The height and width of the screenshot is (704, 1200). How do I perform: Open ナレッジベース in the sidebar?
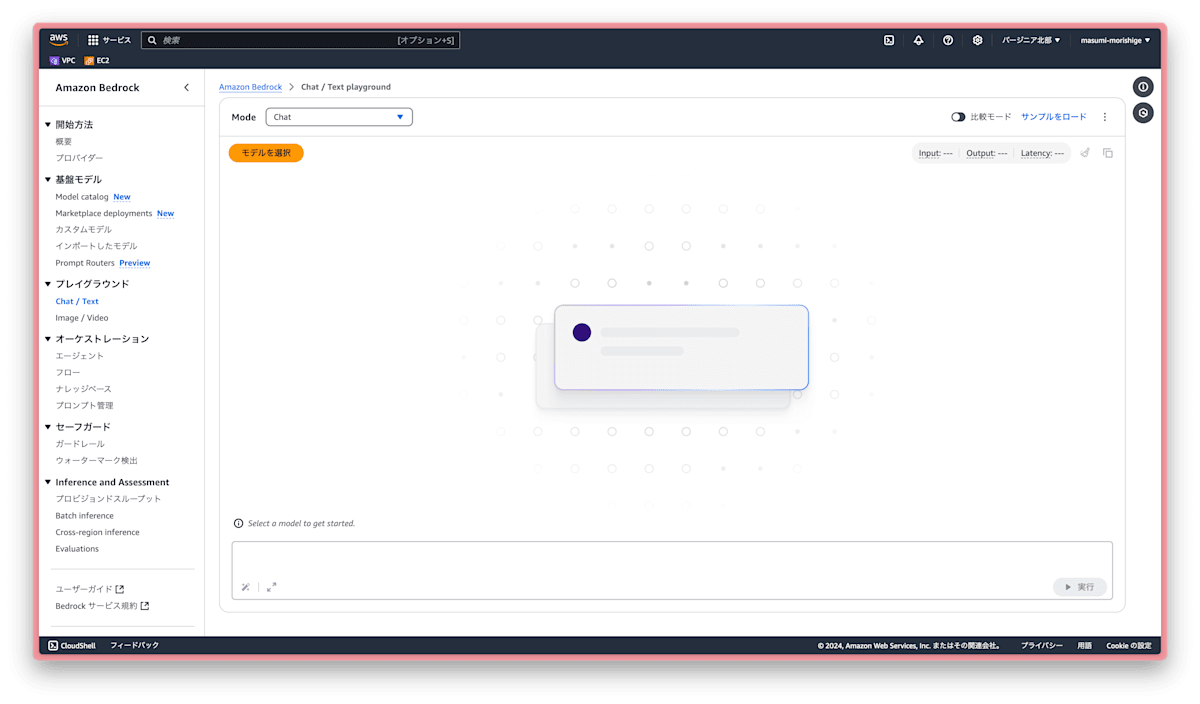click(x=84, y=389)
